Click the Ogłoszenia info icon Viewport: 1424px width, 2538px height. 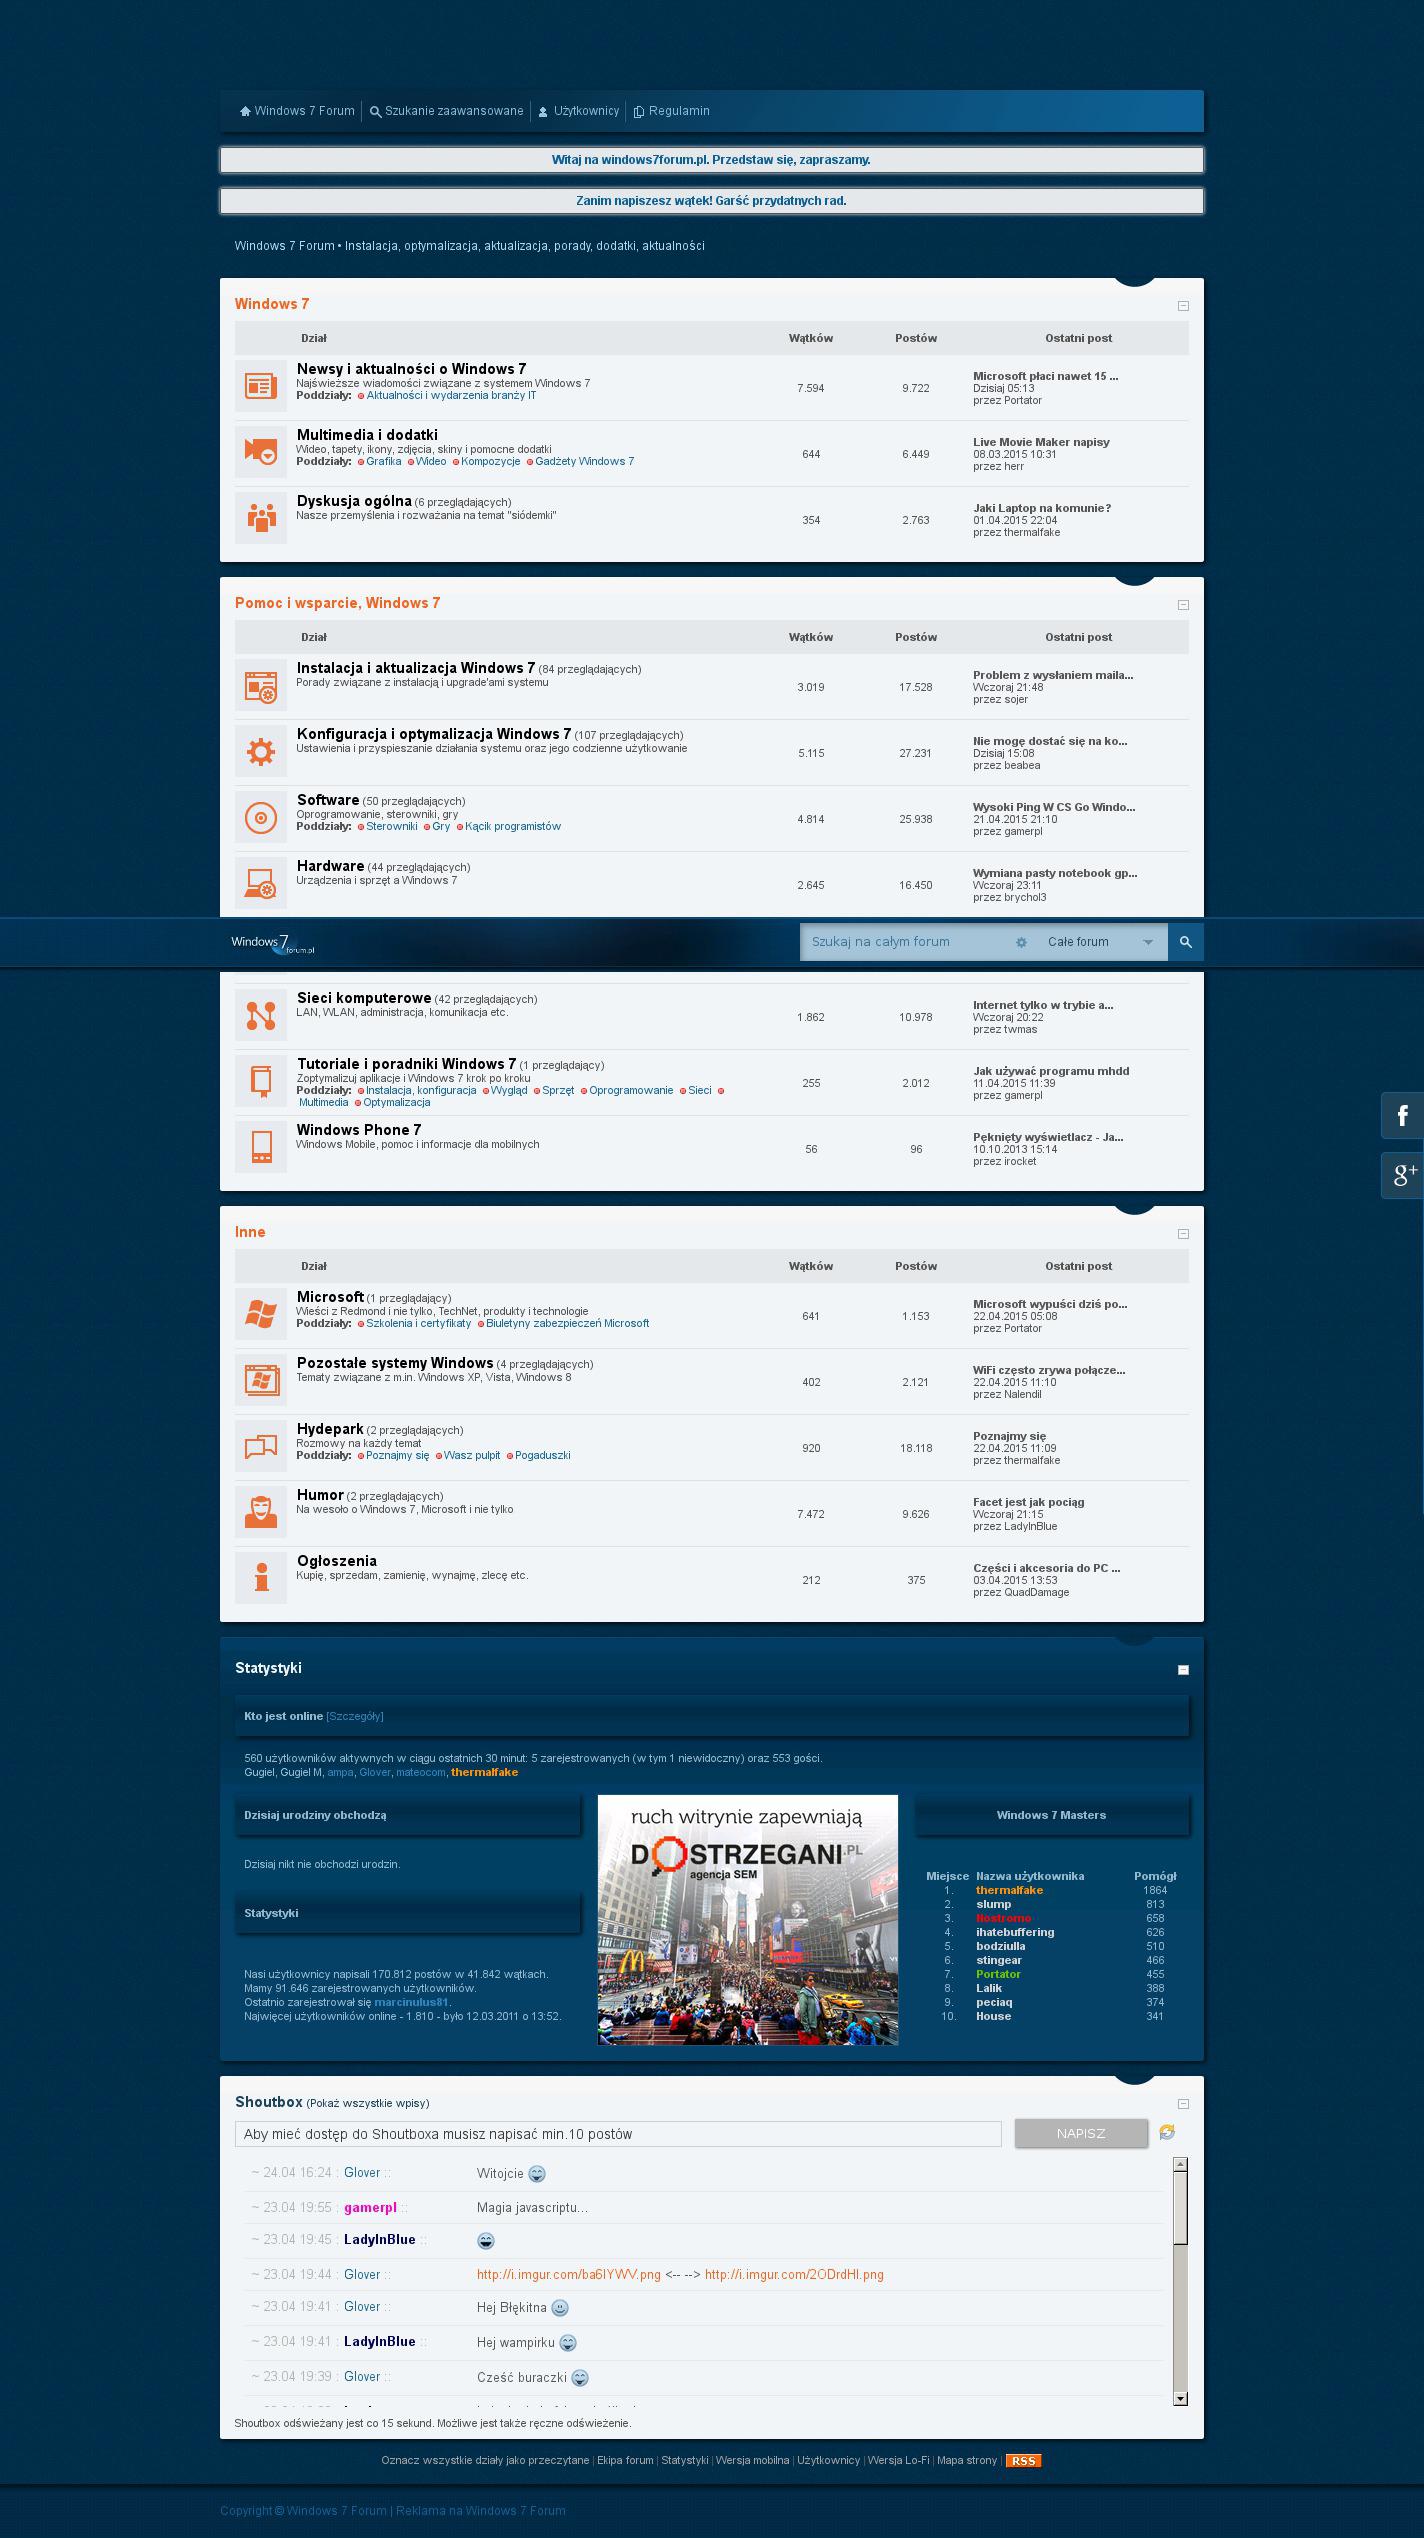(261, 1578)
